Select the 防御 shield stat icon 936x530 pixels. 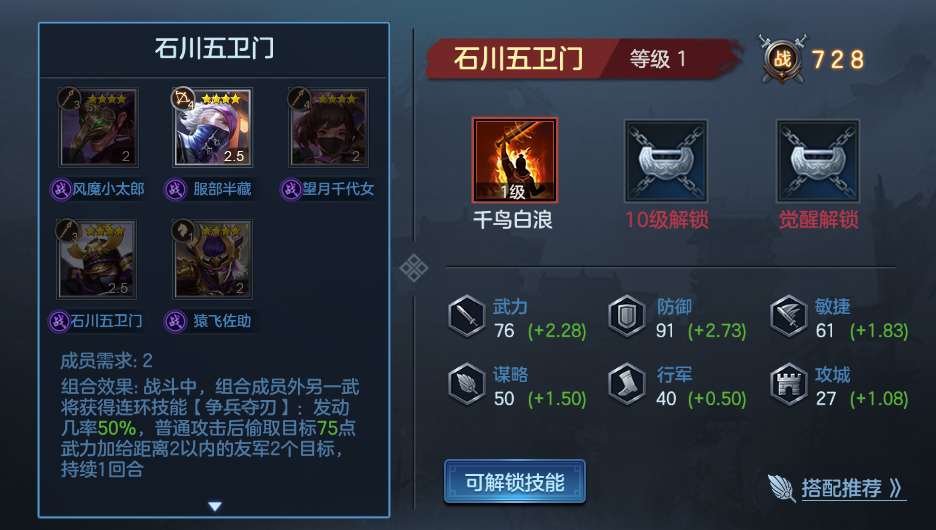pos(626,316)
